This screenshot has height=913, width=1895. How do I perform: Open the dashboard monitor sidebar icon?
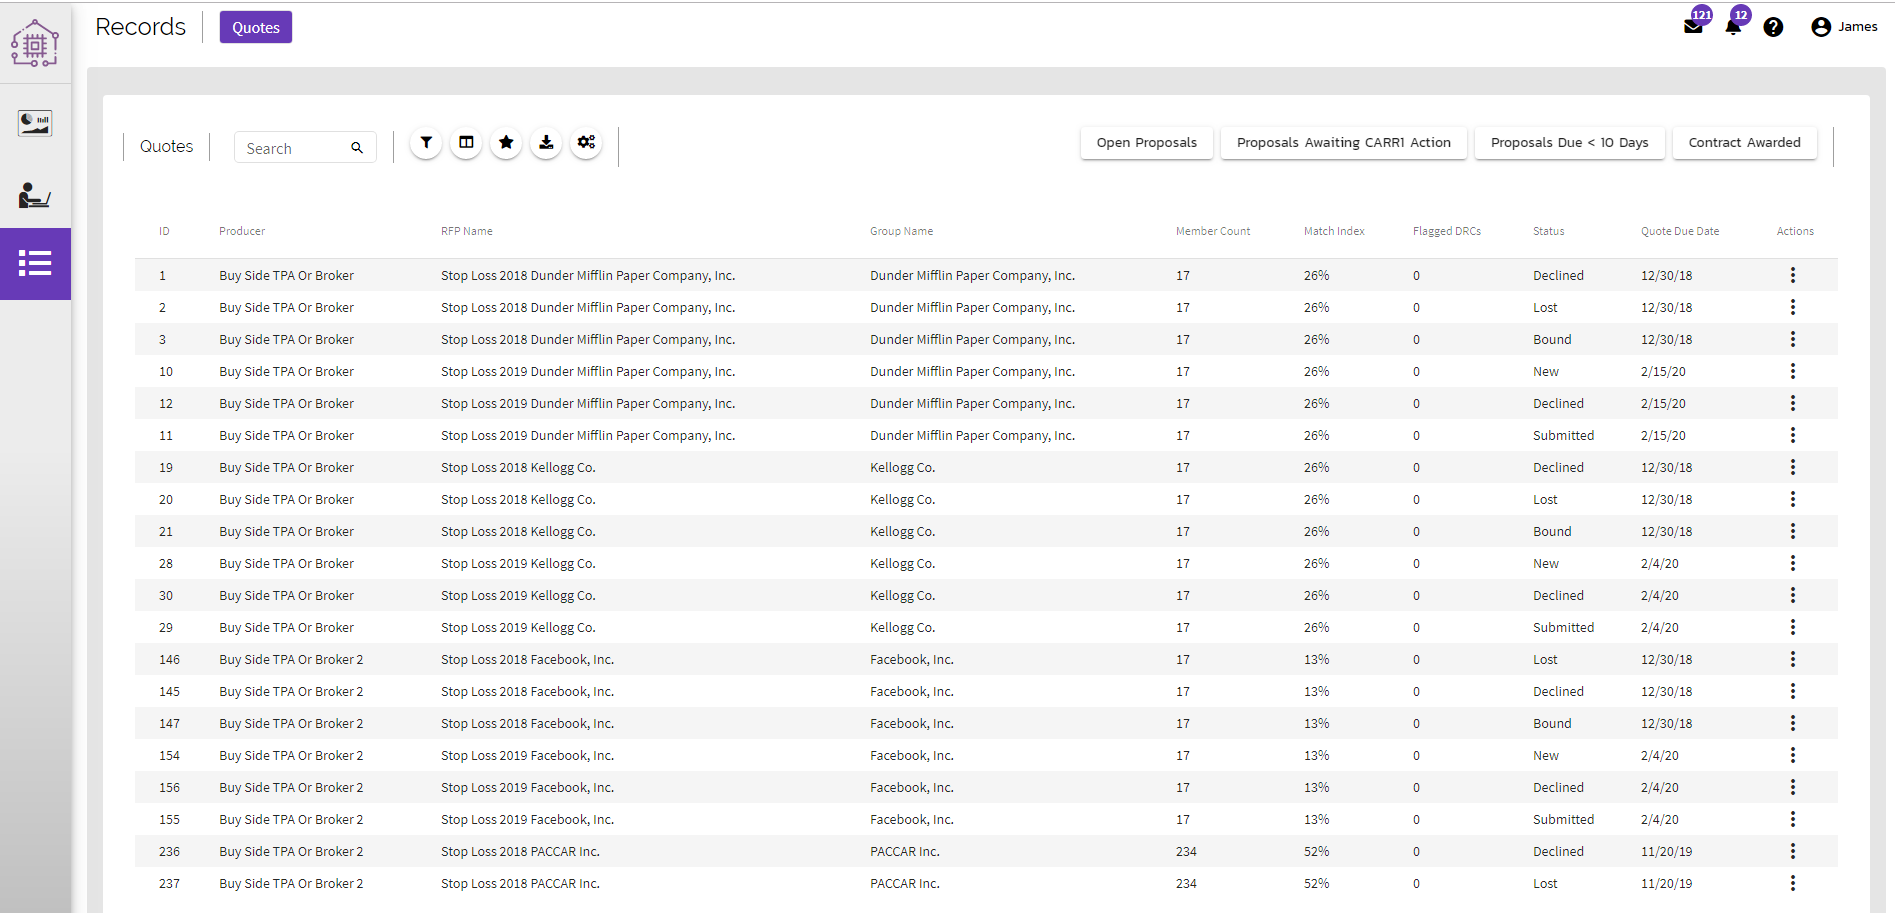click(x=35, y=123)
